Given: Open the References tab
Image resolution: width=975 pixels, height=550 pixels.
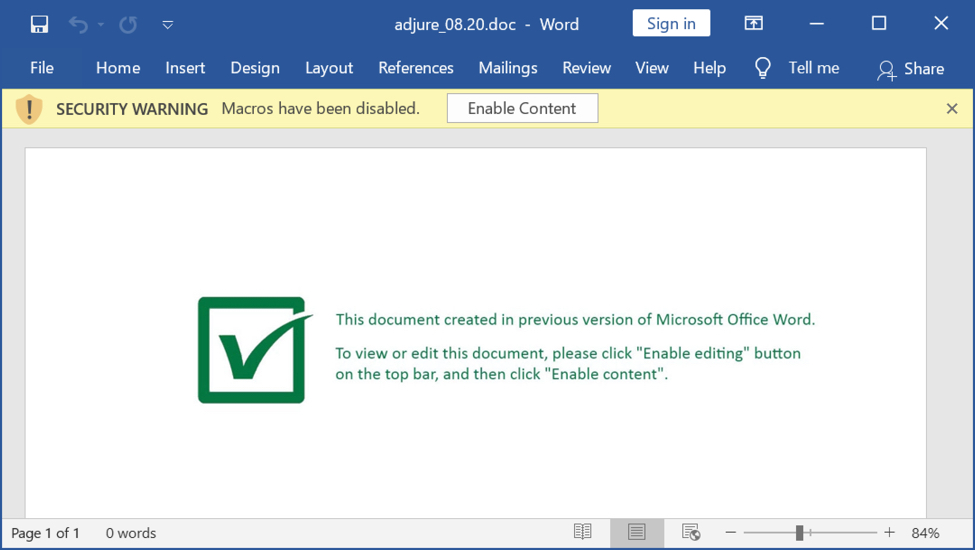Looking at the screenshot, I should point(416,68).
